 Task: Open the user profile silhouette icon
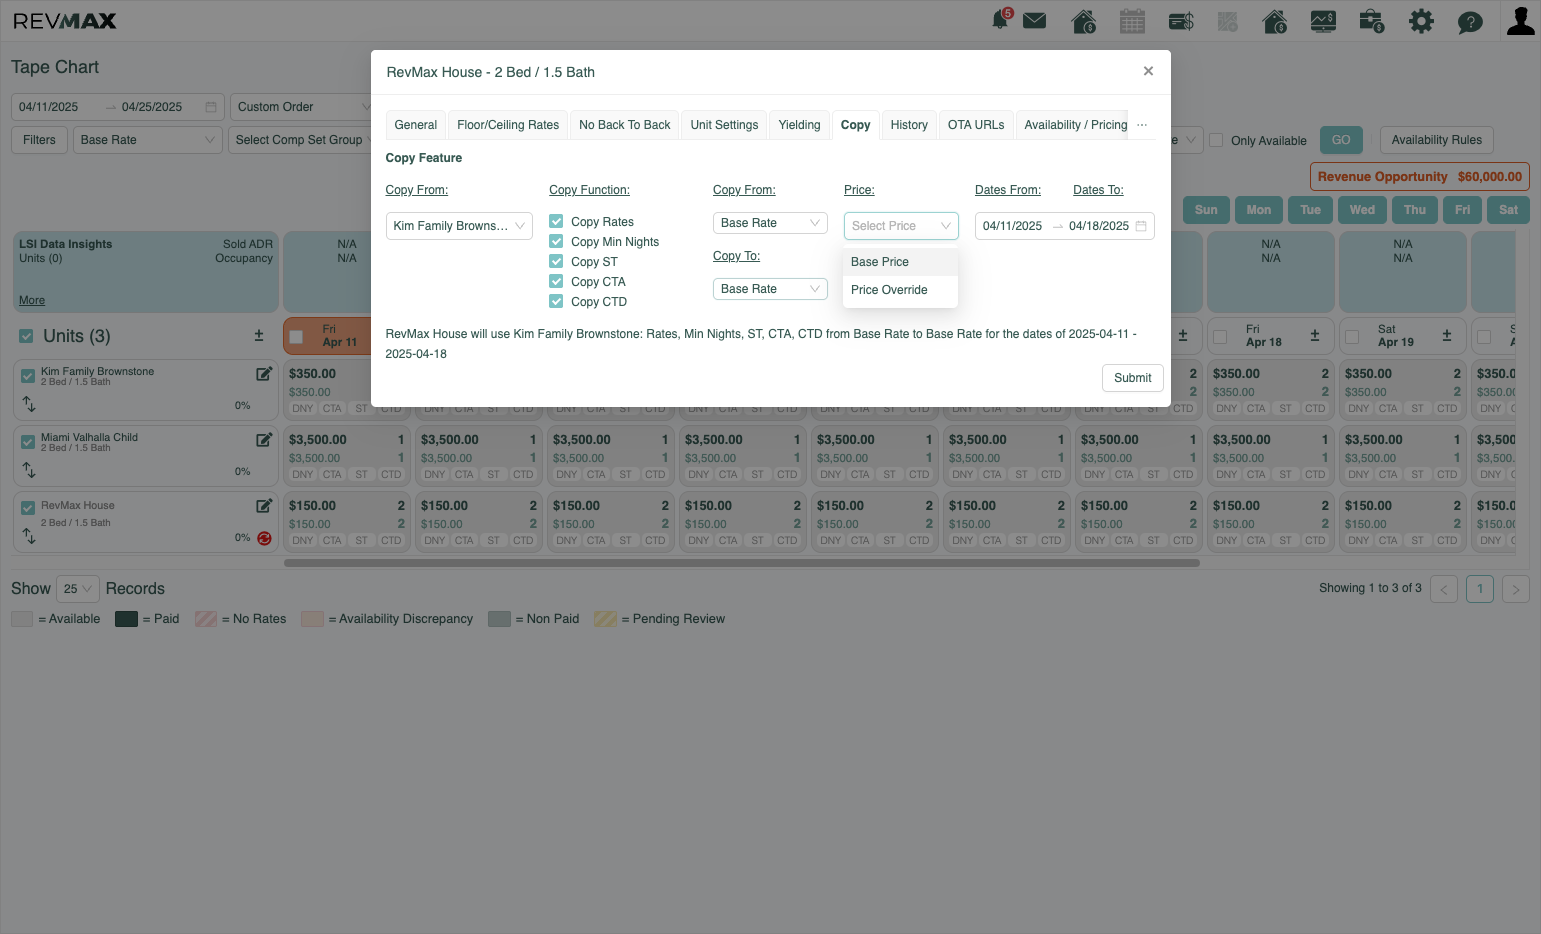point(1520,20)
